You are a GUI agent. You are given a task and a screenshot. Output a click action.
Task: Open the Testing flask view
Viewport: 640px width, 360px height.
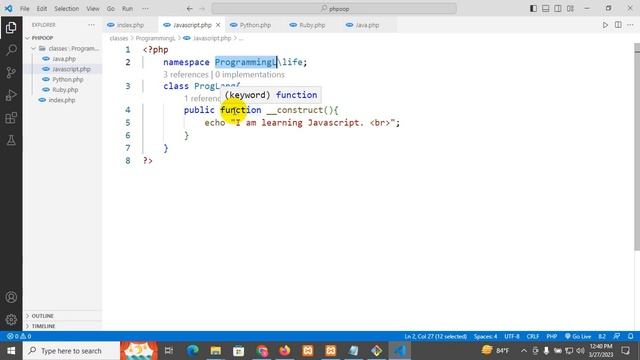tap(11, 140)
